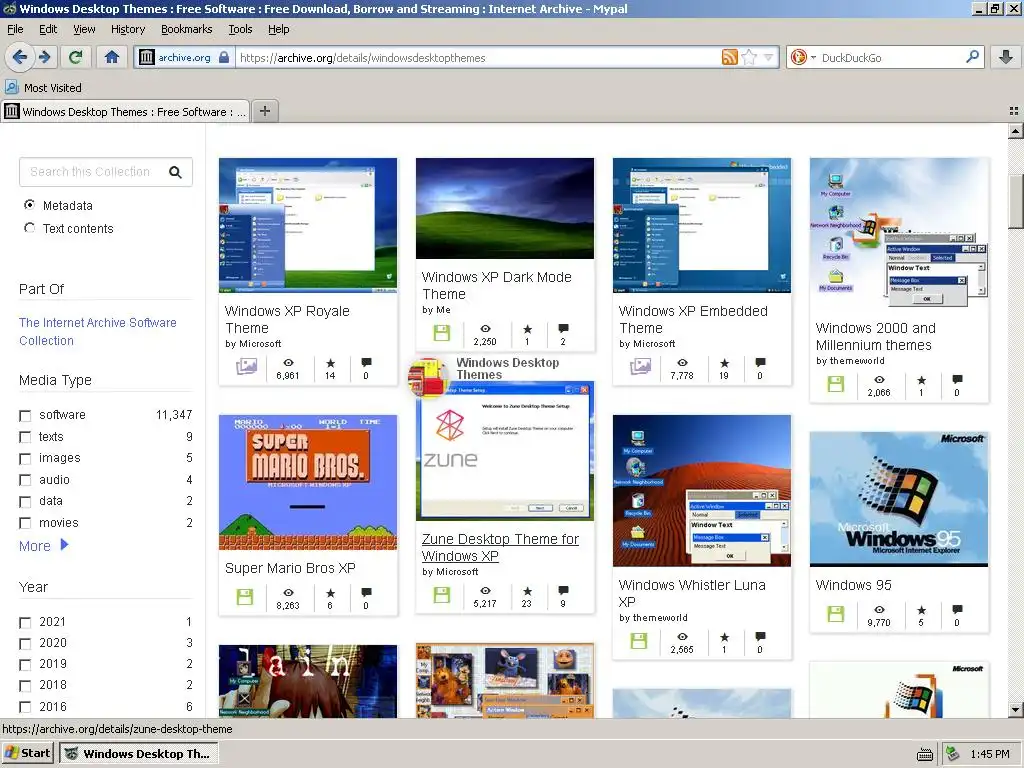The height and width of the screenshot is (768, 1024).
Task: Open the list all tabs button
Action: tap(1014, 112)
